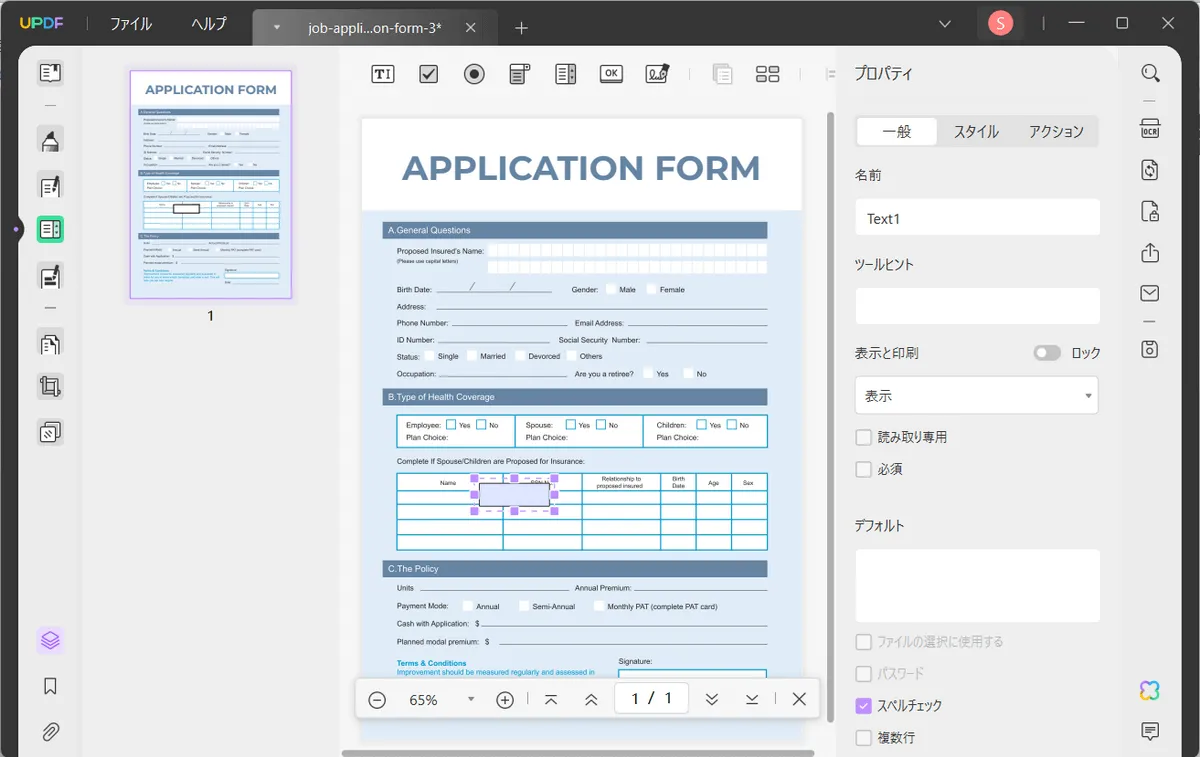This screenshot has height=757, width=1200.
Task: Click the 名前 field containing Text1
Action: (977, 218)
